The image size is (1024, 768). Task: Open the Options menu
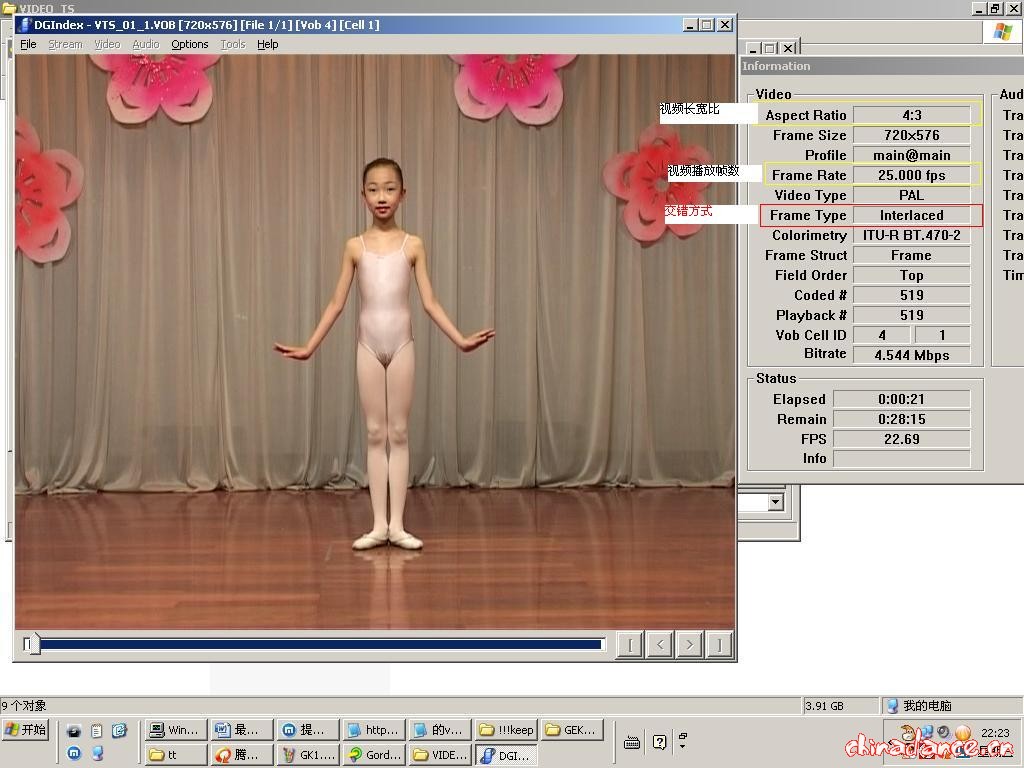(x=189, y=44)
